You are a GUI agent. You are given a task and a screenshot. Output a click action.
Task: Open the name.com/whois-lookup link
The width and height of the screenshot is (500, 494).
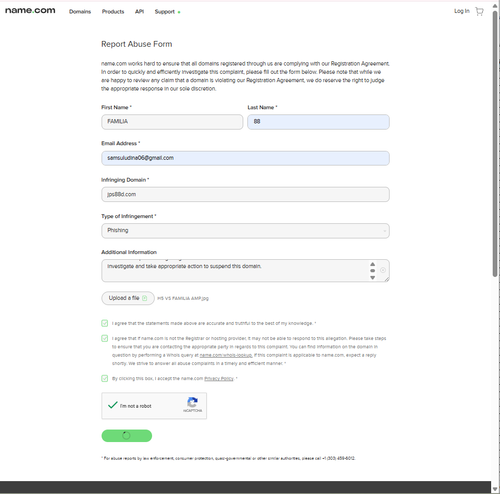tap(226, 355)
